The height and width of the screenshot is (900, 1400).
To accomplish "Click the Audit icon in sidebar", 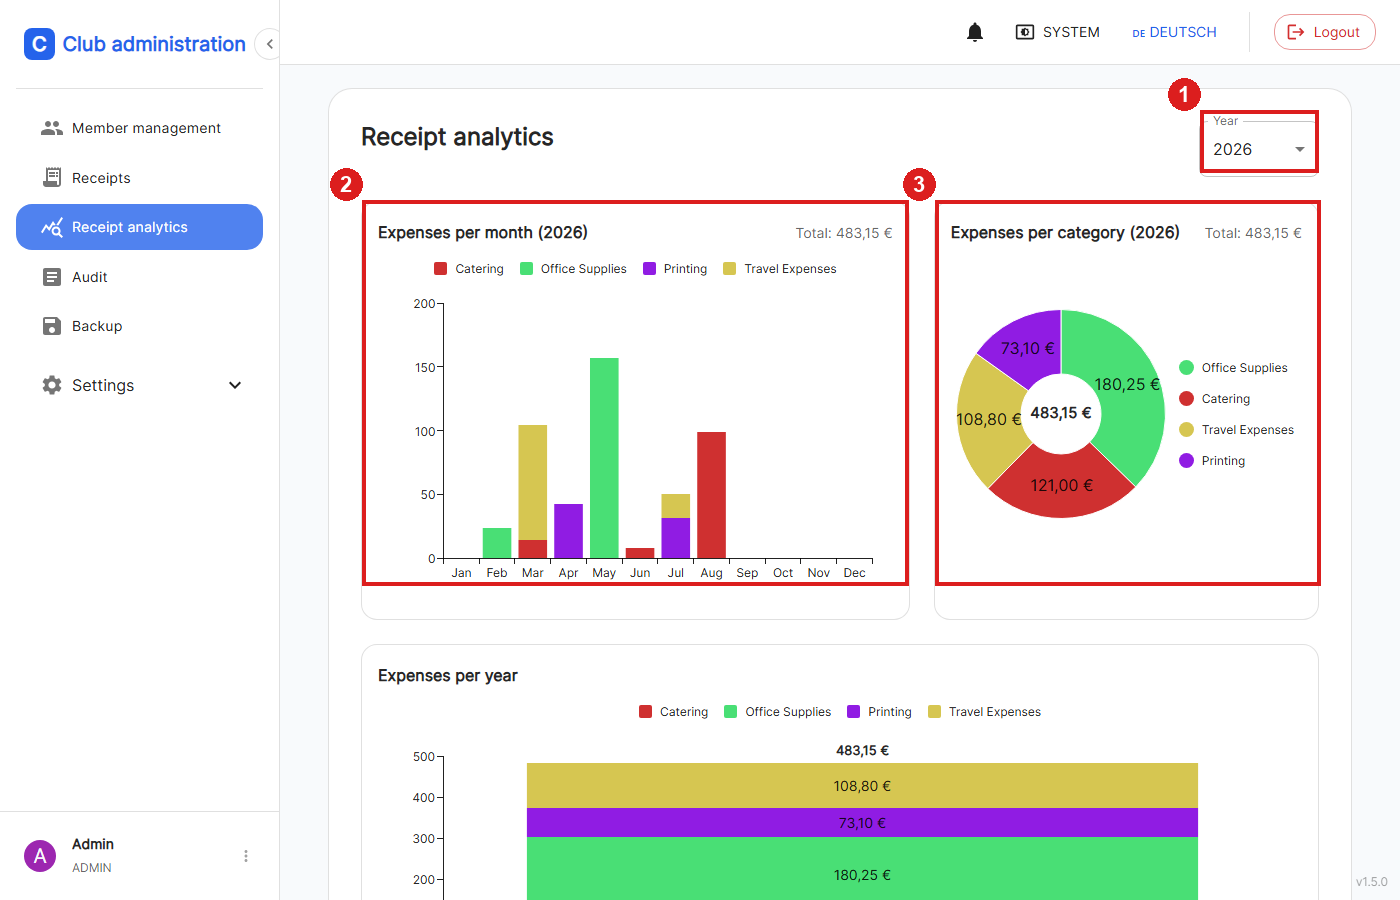I will tap(52, 277).
